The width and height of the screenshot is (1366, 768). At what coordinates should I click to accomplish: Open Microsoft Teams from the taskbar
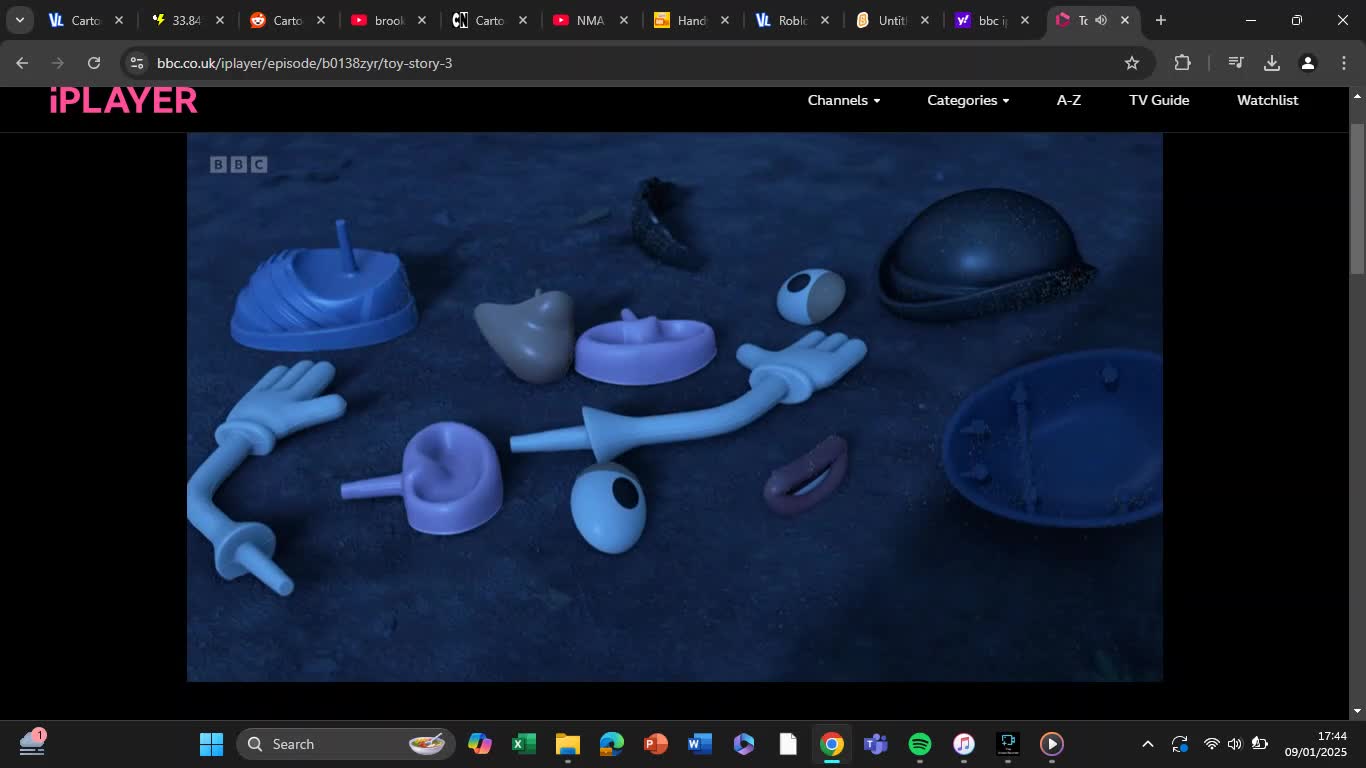[876, 744]
